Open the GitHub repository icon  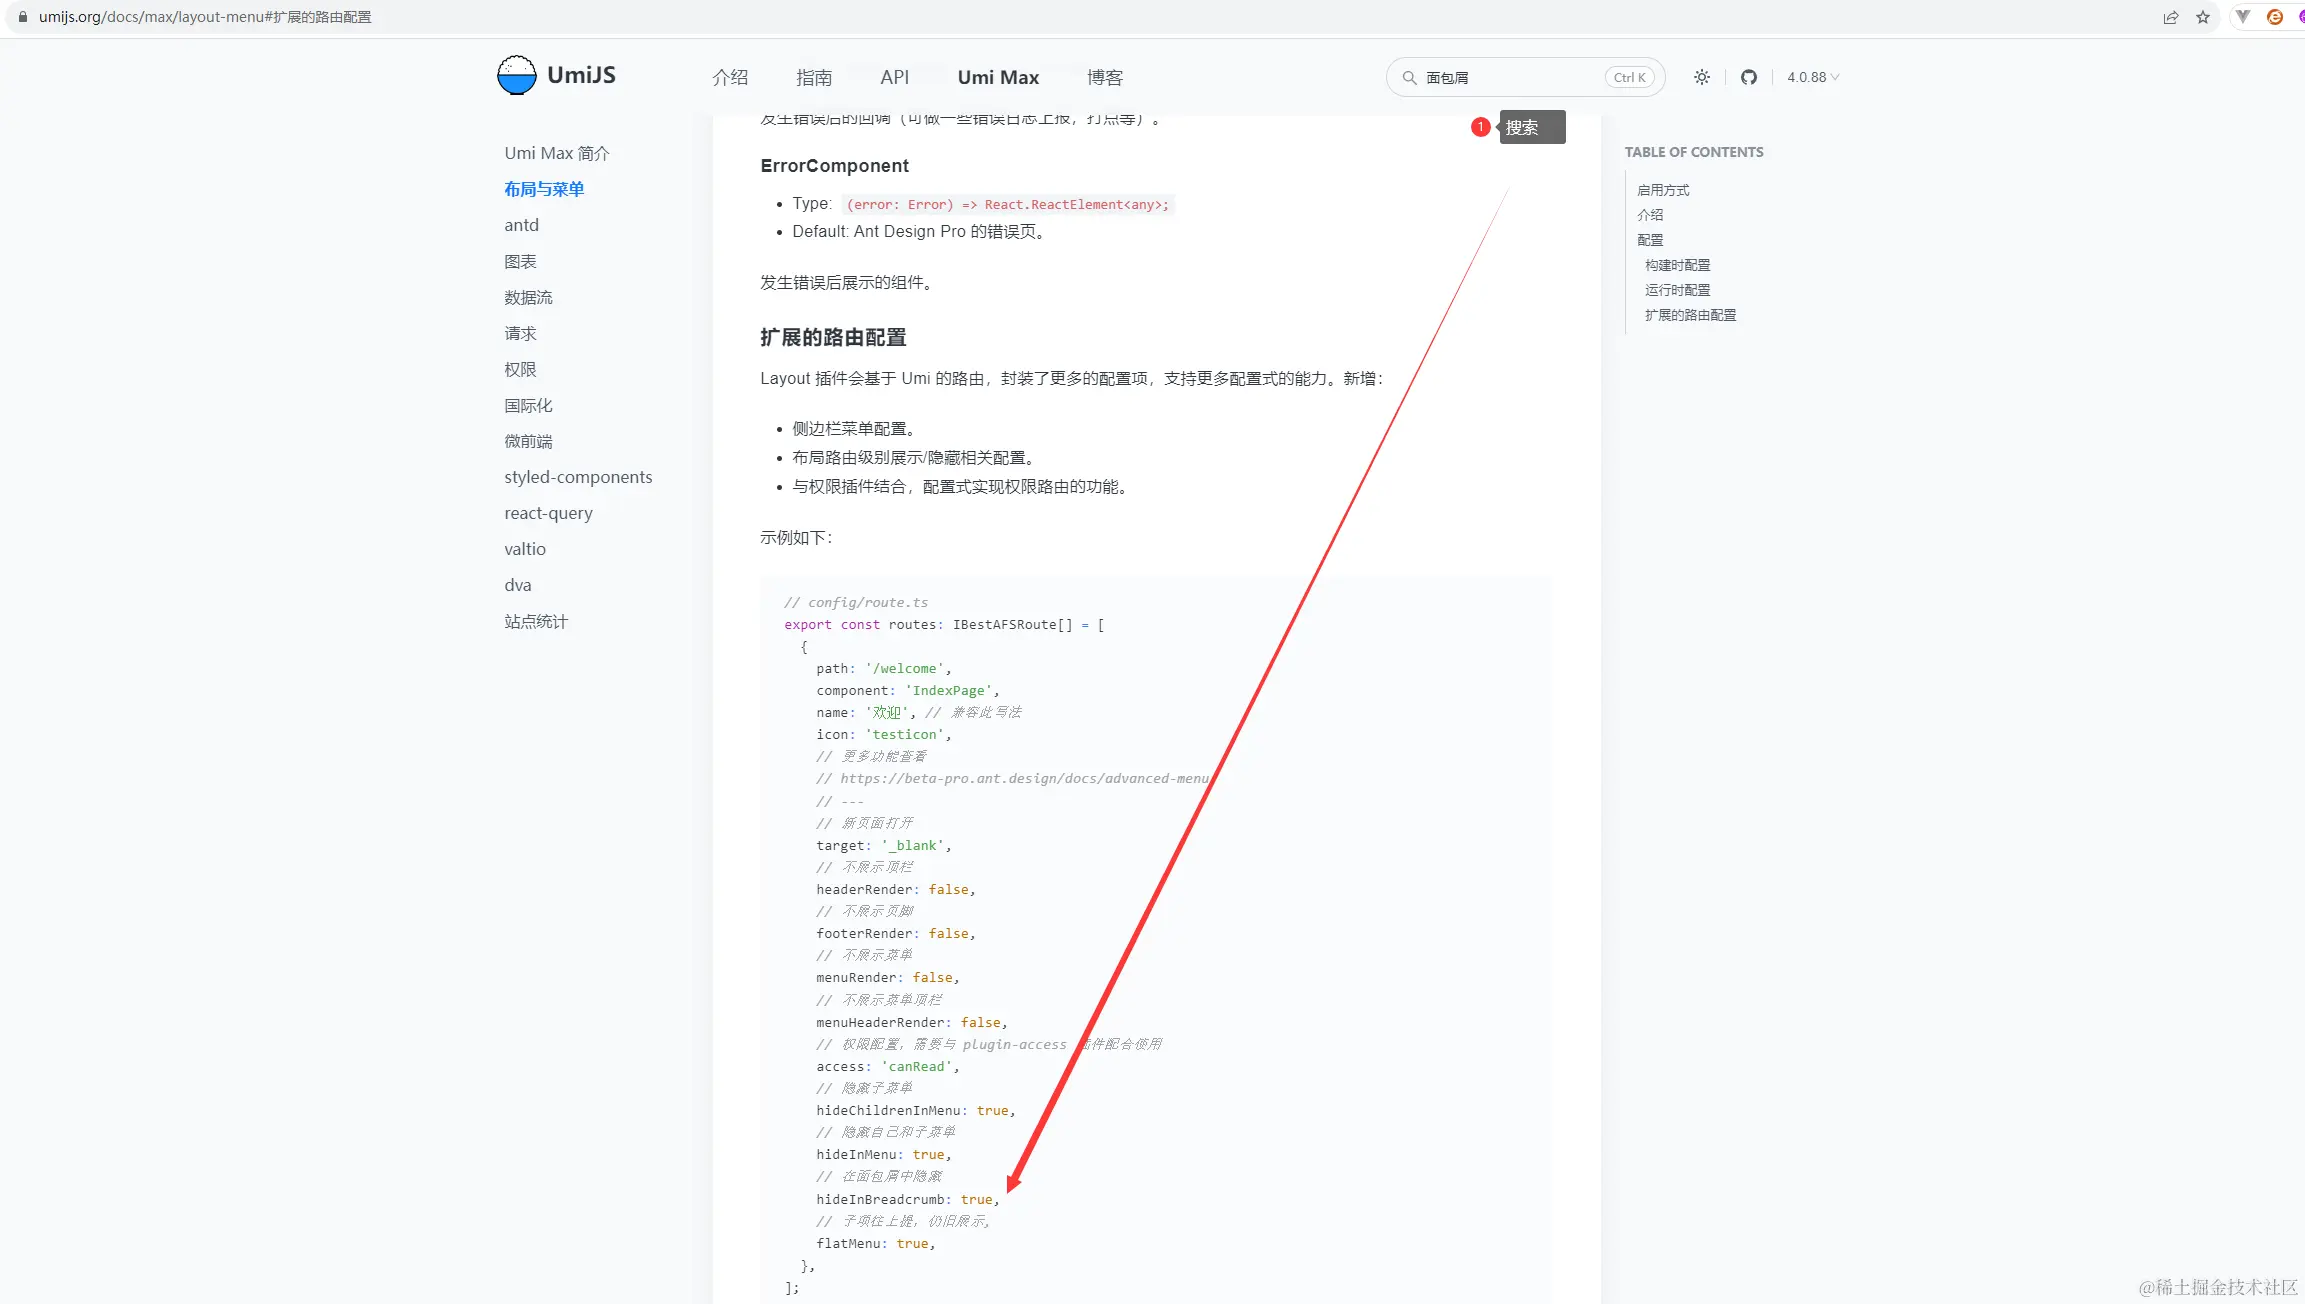(1749, 77)
